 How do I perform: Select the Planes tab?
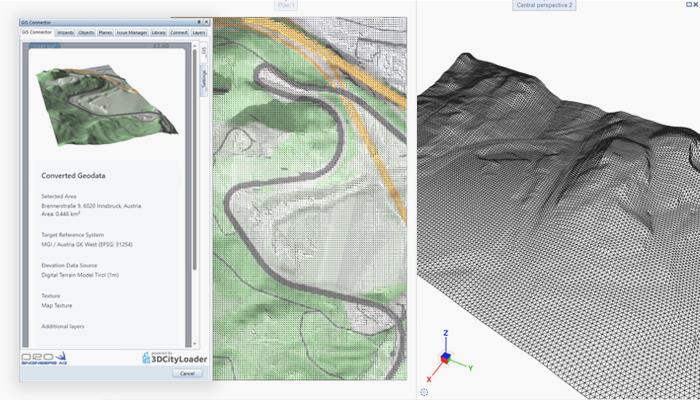(x=105, y=32)
